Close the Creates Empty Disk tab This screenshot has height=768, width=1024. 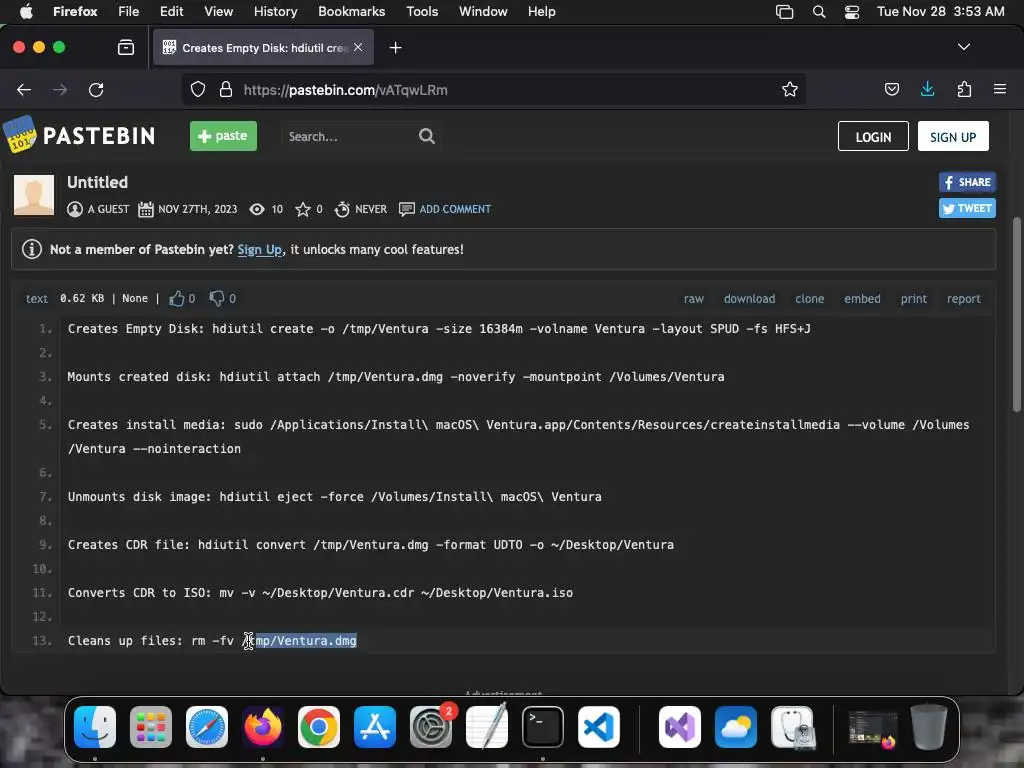[x=358, y=47]
